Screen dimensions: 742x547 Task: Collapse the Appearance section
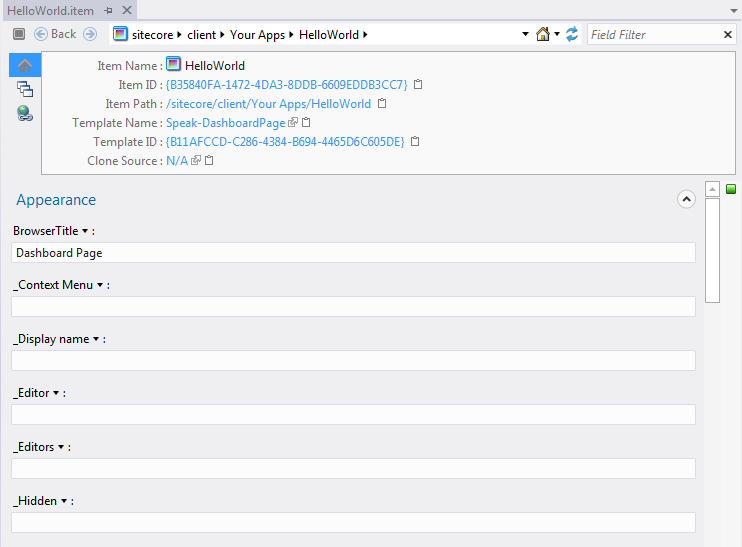[x=686, y=199]
